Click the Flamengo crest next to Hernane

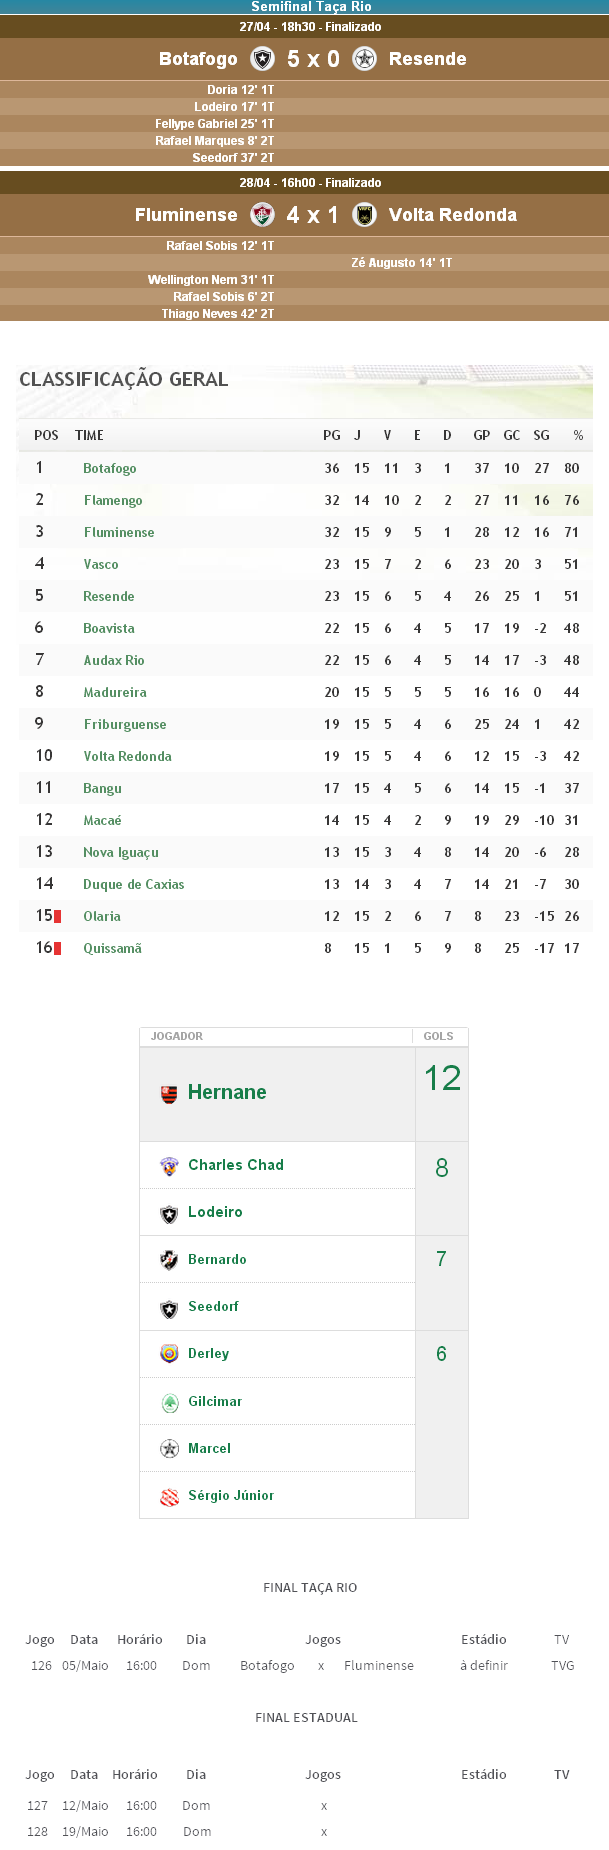pos(169,1093)
